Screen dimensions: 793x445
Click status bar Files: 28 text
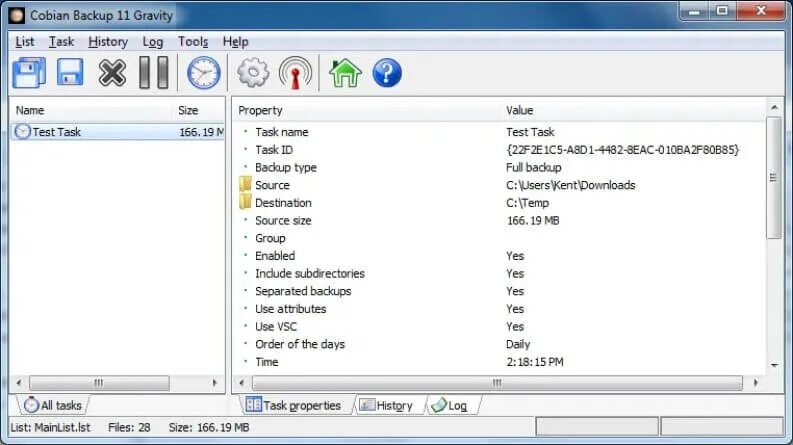[x=129, y=427]
